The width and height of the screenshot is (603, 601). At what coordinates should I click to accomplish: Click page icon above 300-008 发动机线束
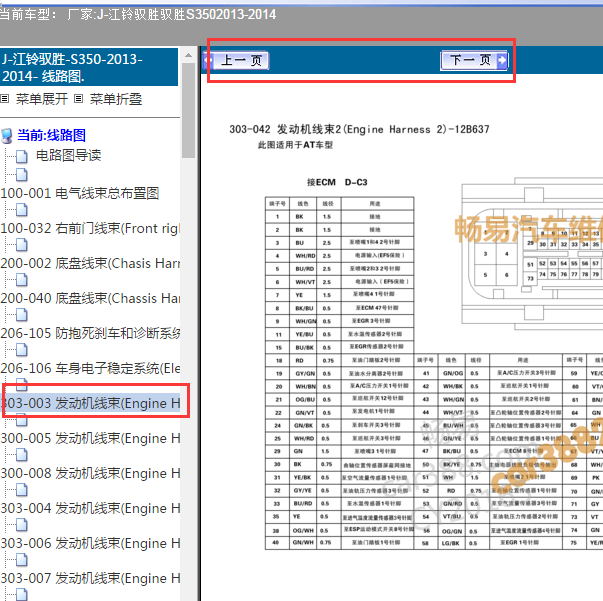coord(22,454)
